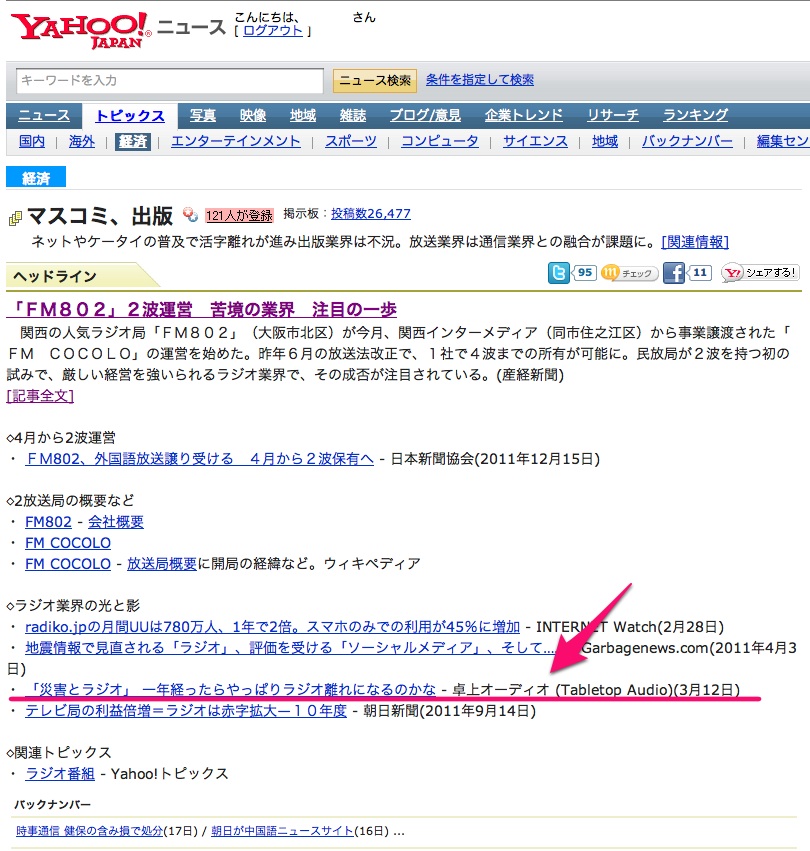This screenshot has height=851, width=810.
Task: Click the Twitter share icon
Action: point(559,273)
